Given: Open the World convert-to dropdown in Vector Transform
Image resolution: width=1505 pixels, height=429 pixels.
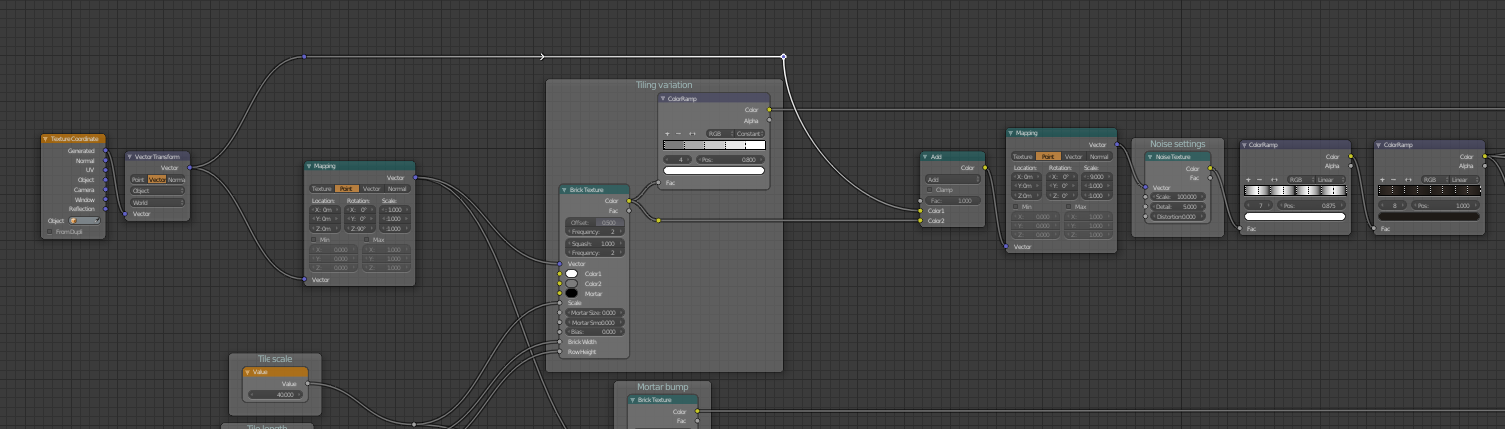Looking at the screenshot, I should click(158, 202).
